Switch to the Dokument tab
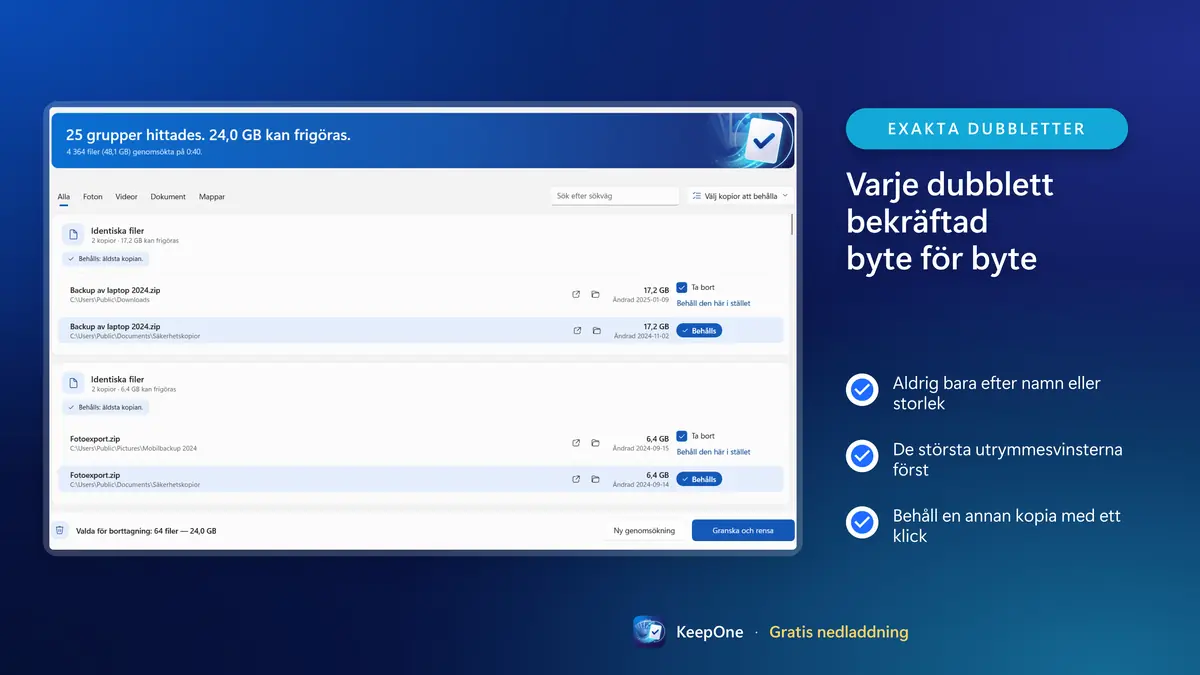Viewport: 1200px width, 675px height. tap(168, 197)
